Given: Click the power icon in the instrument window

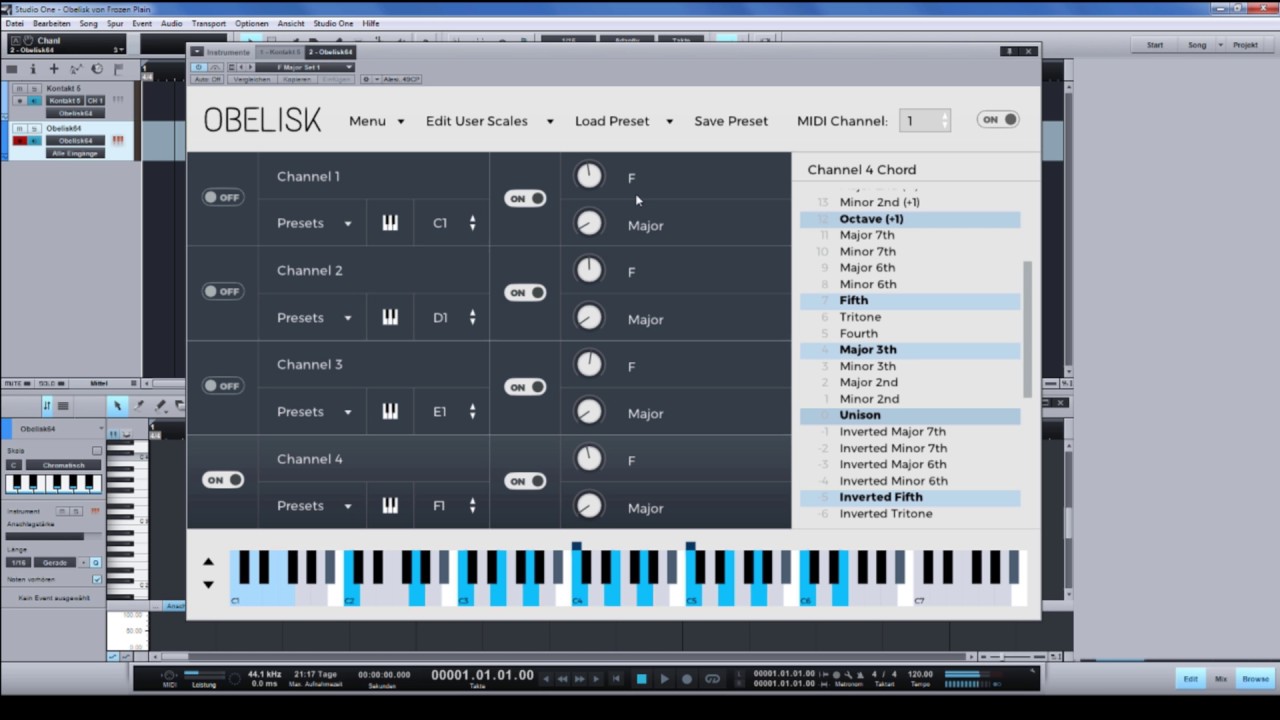Looking at the screenshot, I should (198, 67).
